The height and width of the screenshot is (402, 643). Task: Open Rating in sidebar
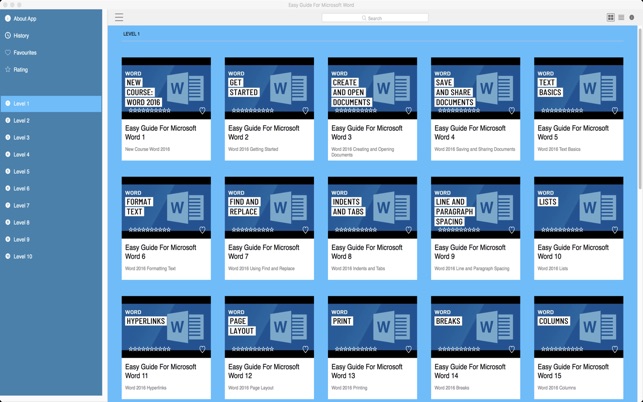[x=51, y=70]
